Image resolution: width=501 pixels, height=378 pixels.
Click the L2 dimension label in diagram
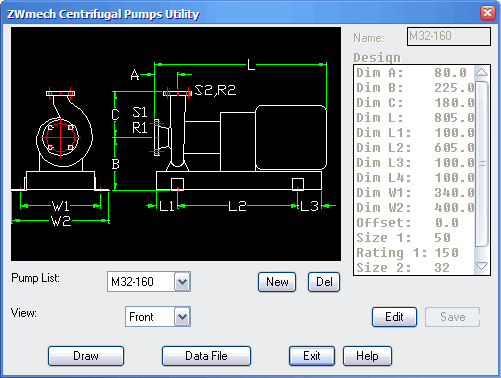click(x=237, y=206)
